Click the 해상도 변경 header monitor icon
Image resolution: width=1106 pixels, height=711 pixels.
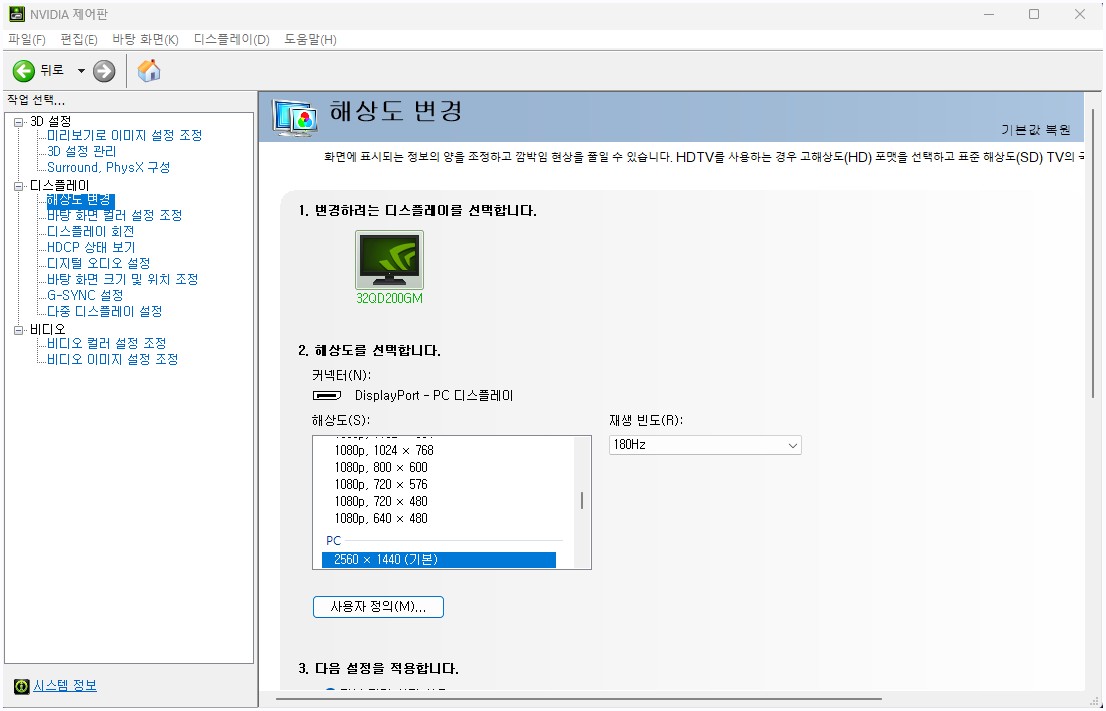295,118
